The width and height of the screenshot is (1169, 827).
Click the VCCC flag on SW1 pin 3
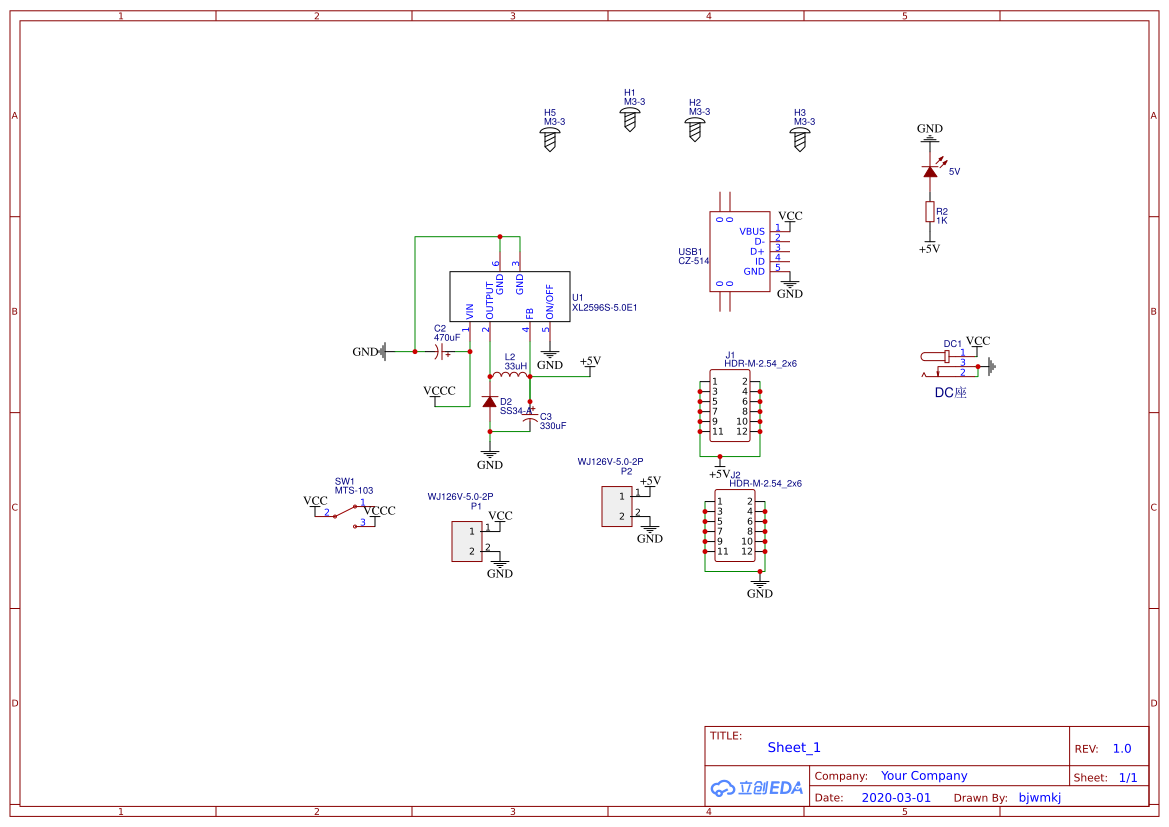379,513
